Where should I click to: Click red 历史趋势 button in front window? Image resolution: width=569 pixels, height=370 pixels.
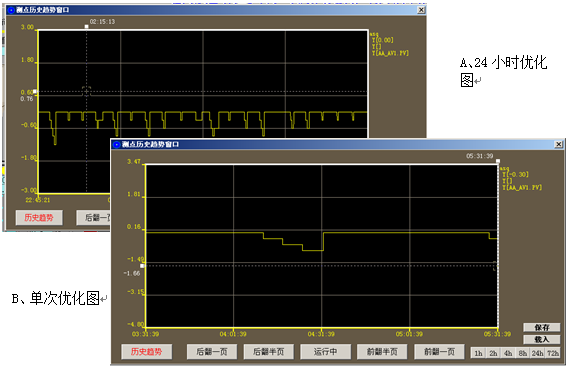[x=147, y=352]
